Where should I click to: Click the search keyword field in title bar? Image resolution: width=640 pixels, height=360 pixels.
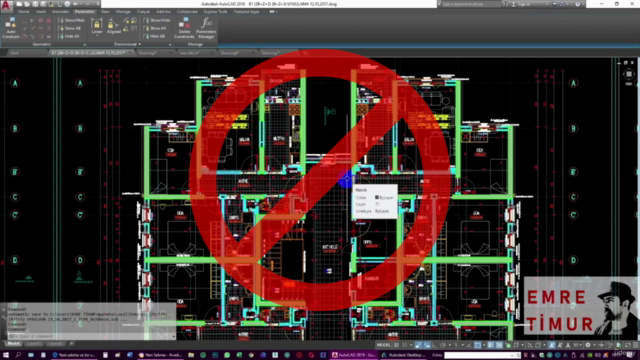pyautogui.click(x=470, y=4)
